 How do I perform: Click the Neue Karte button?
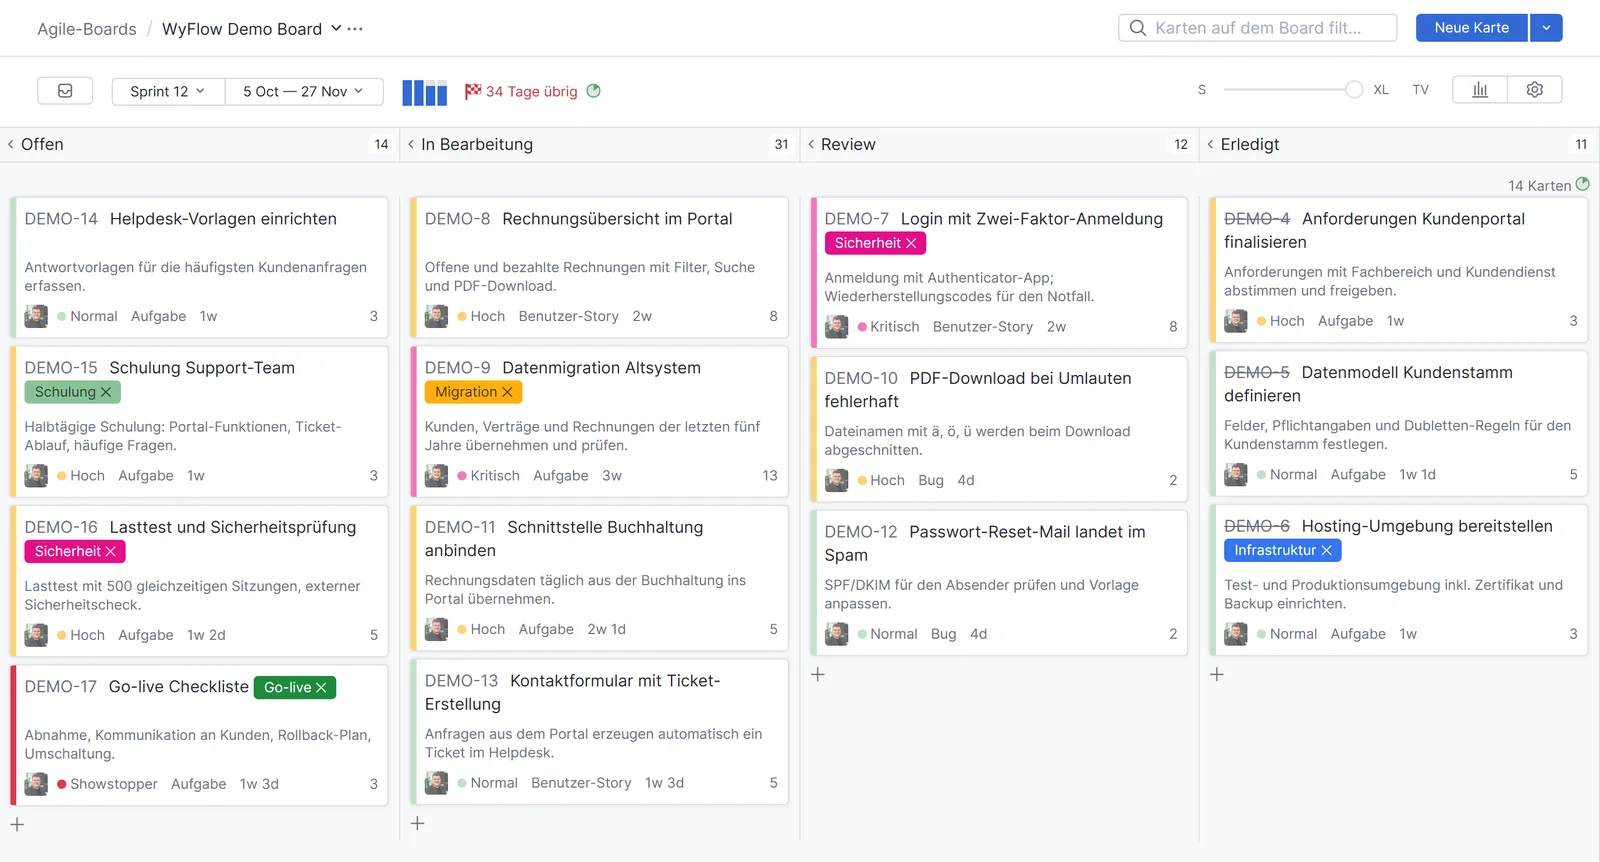tap(1472, 28)
